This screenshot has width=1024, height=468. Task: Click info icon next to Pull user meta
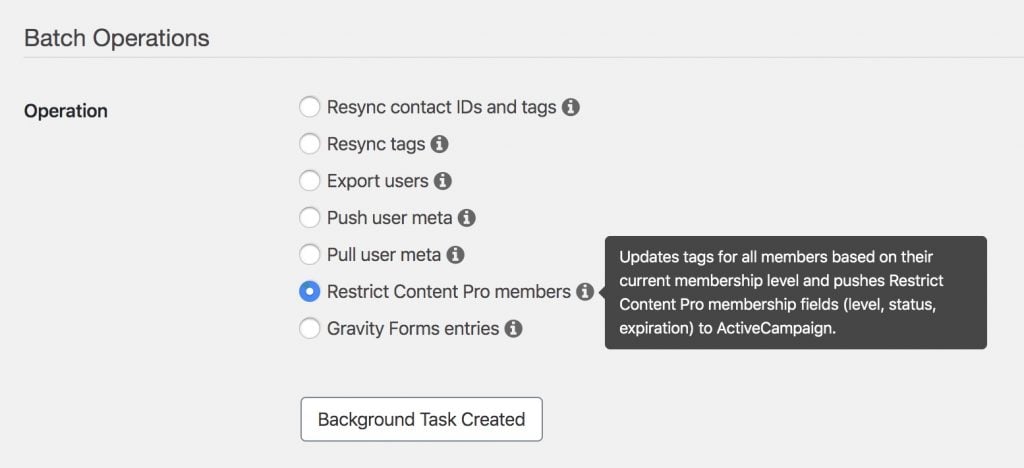coord(455,255)
